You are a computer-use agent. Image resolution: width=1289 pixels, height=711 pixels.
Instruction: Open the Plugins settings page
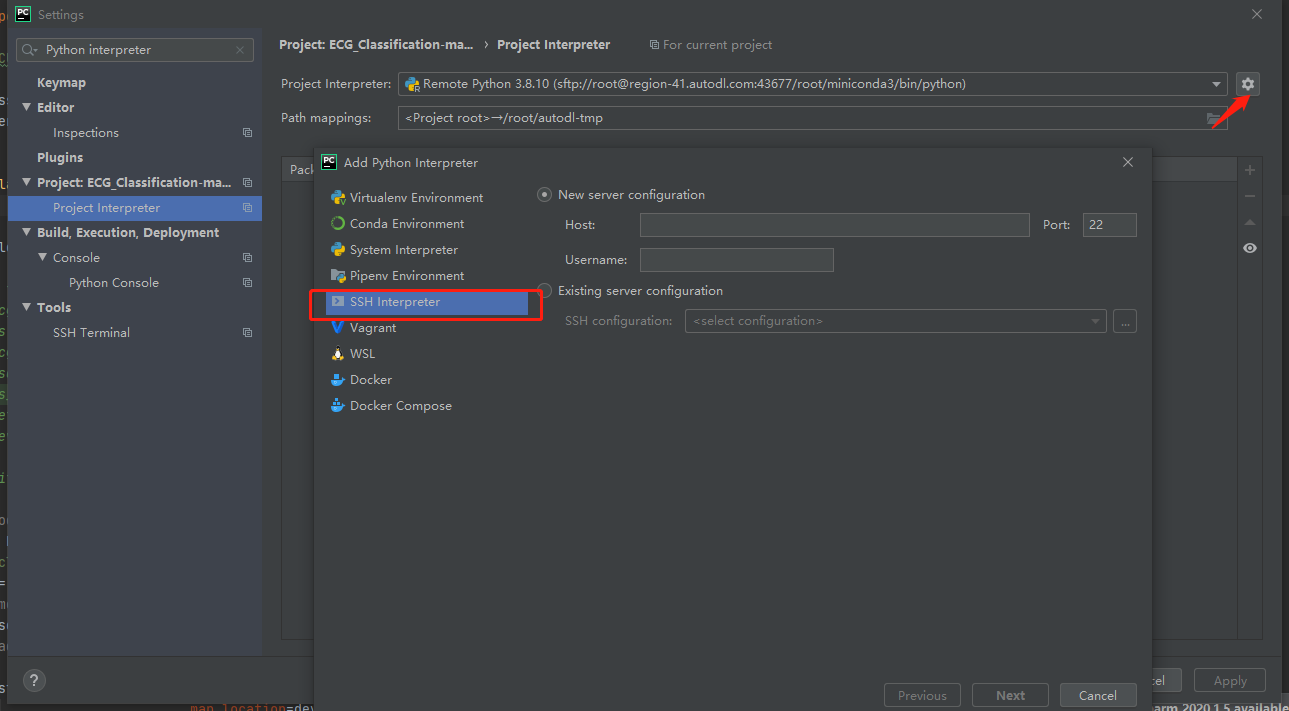pos(60,158)
